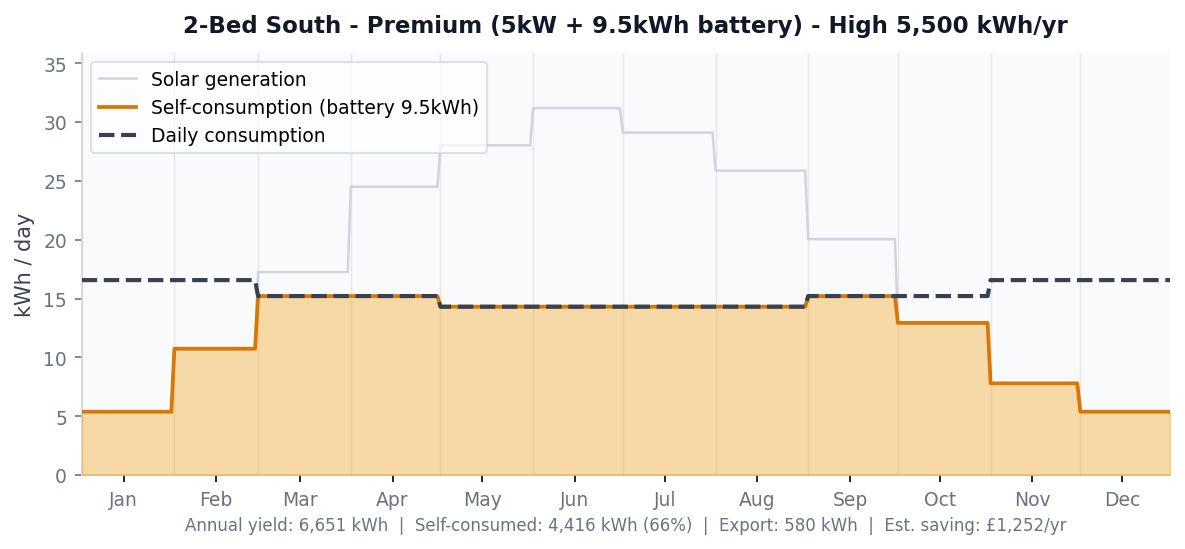Viewport: 1185px width, 549px height.
Task: Click the Jan label on the x-axis
Action: pyautogui.click(x=123, y=500)
